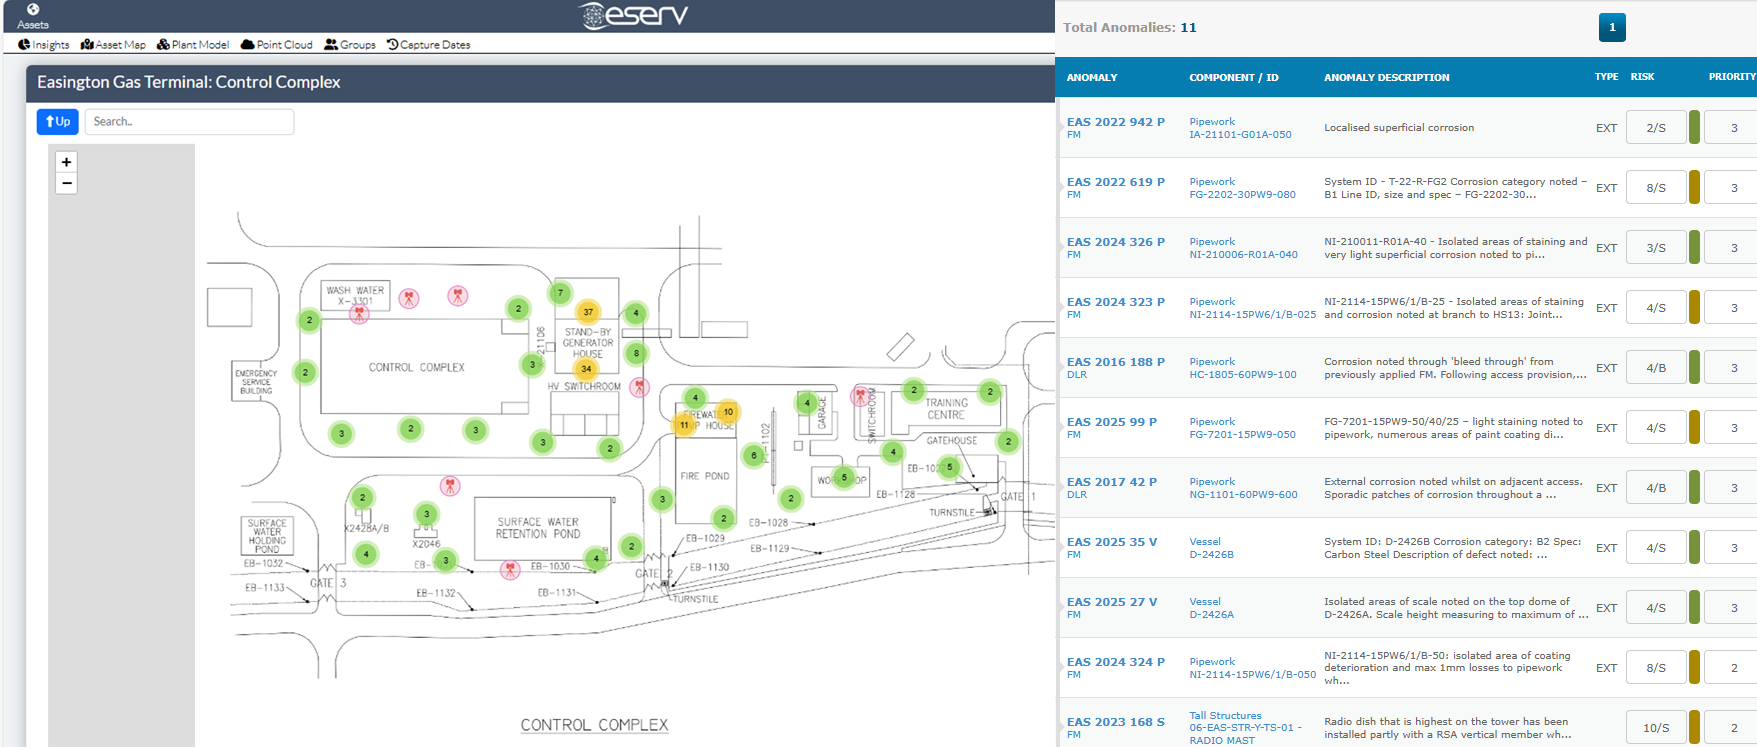Viewport: 1757px width, 747px height.
Task: Open the Plant Model view
Action: pyautogui.click(x=193, y=44)
